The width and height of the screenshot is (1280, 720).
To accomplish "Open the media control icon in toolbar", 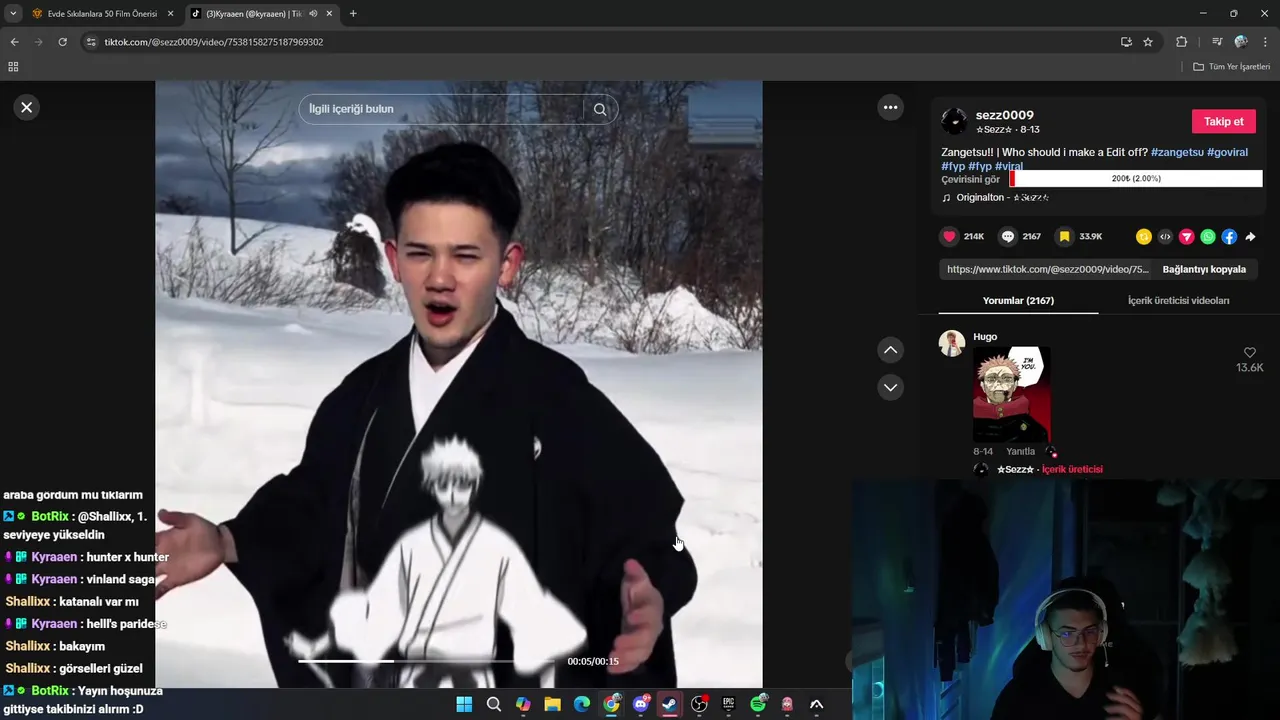I will pos(1217,42).
